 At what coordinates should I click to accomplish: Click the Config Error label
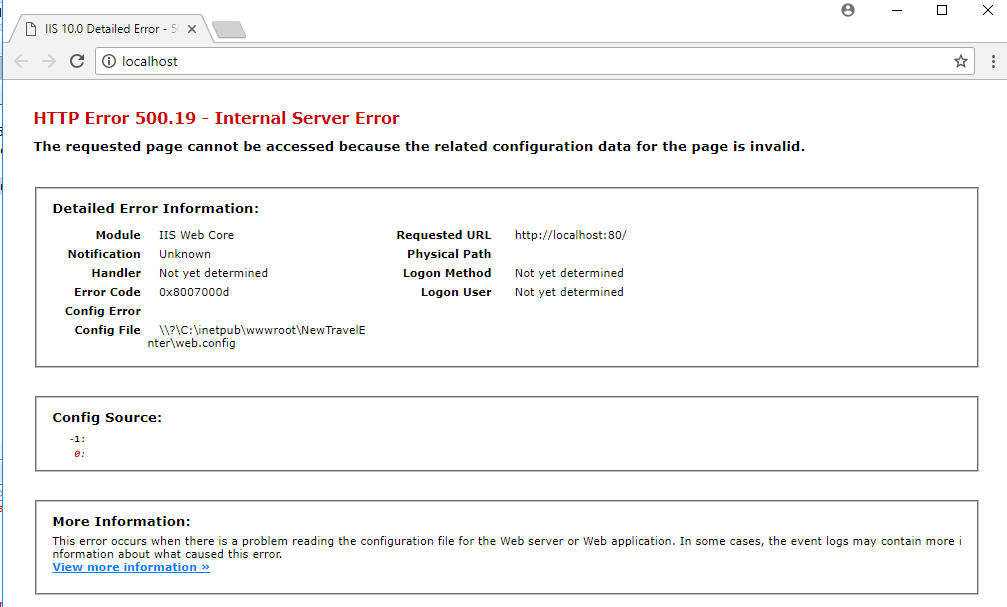103,311
